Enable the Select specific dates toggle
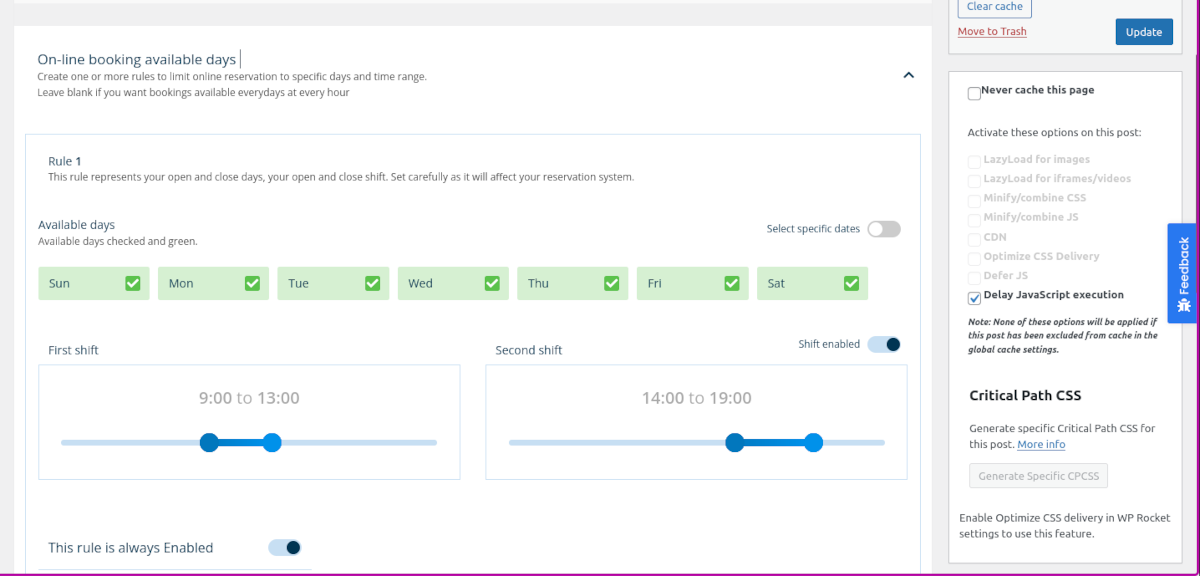Image resolution: width=1200 pixels, height=576 pixels. click(884, 229)
